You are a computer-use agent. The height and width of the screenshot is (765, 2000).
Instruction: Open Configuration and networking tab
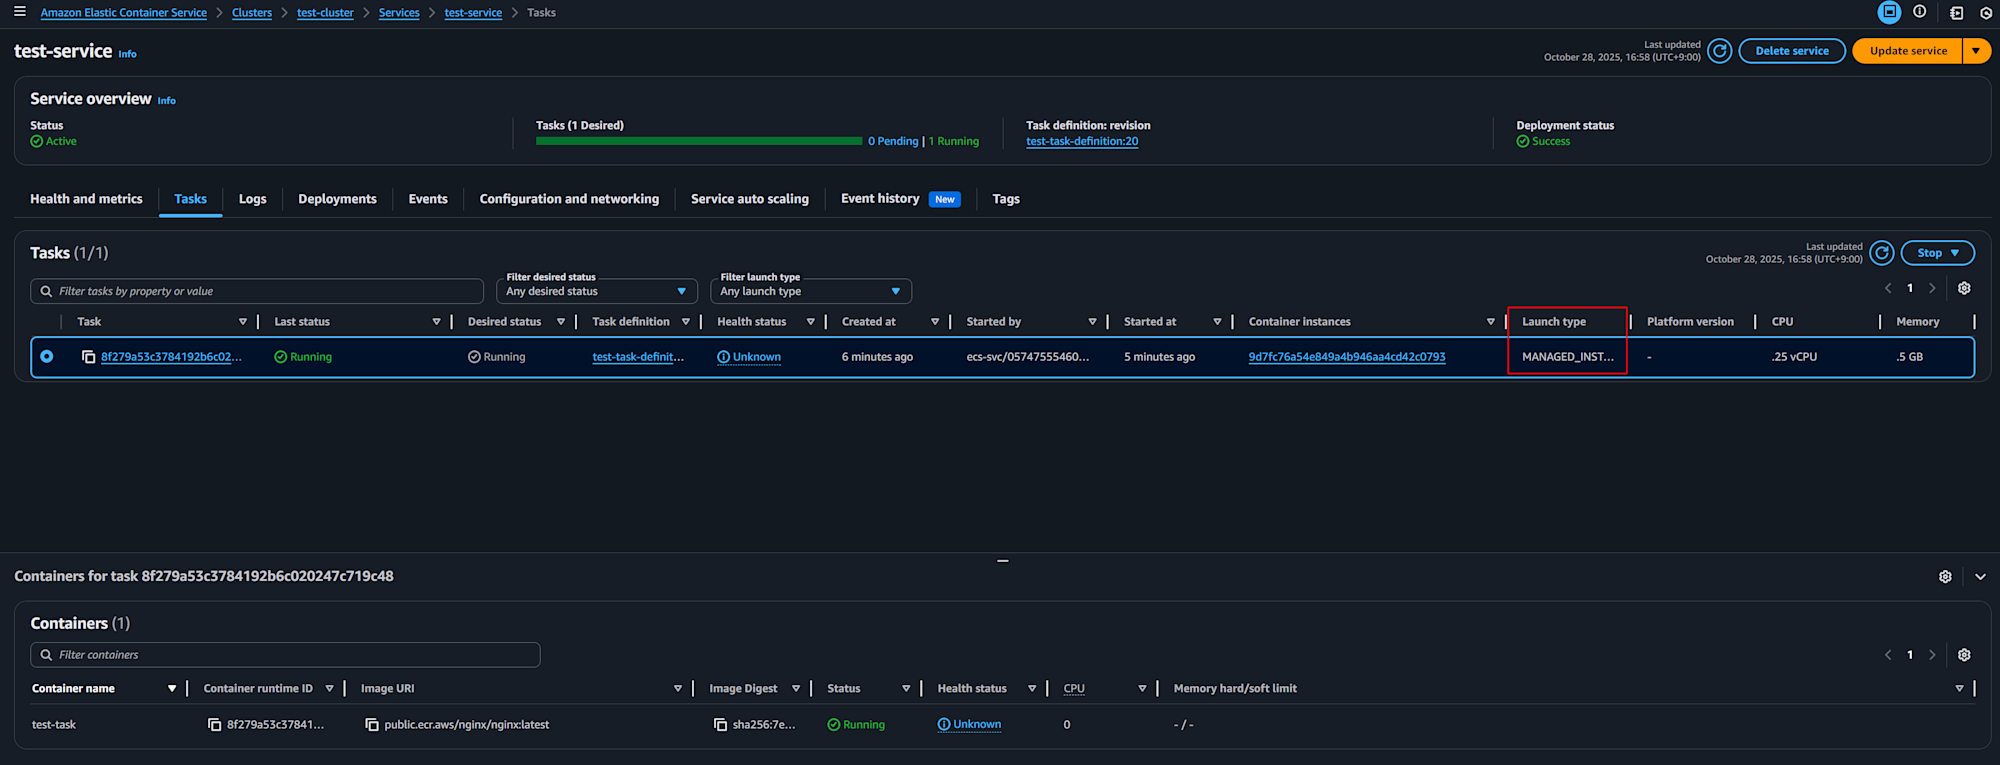click(569, 199)
